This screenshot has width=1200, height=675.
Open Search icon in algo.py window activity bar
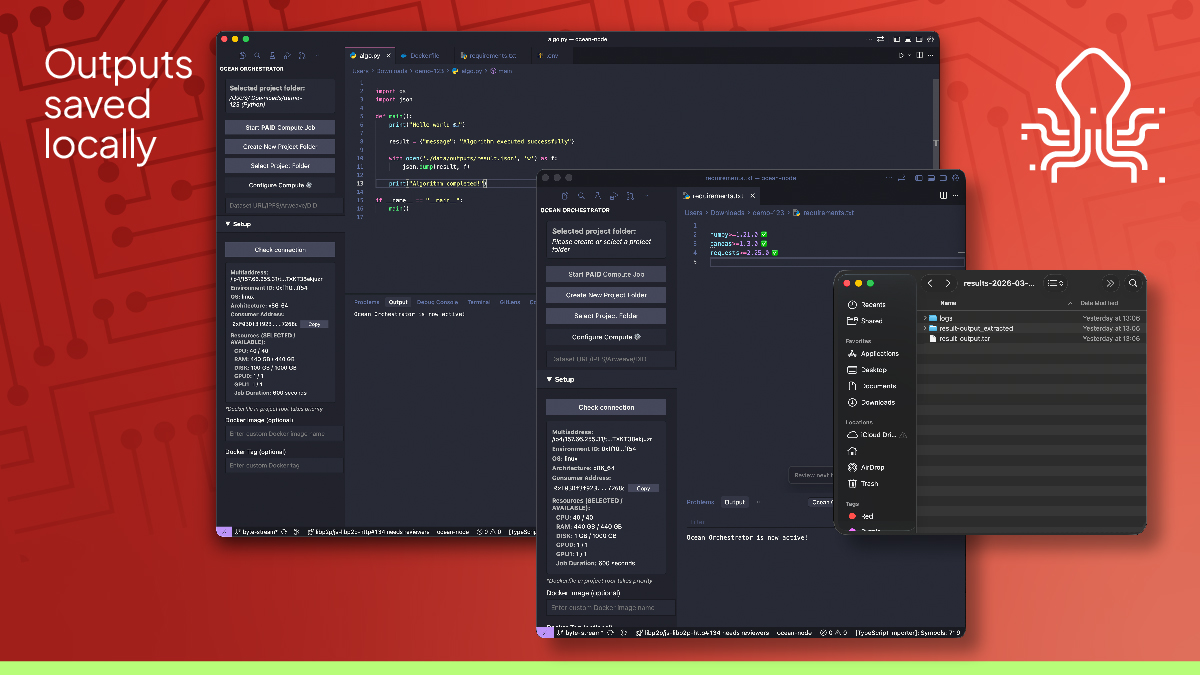[257, 55]
